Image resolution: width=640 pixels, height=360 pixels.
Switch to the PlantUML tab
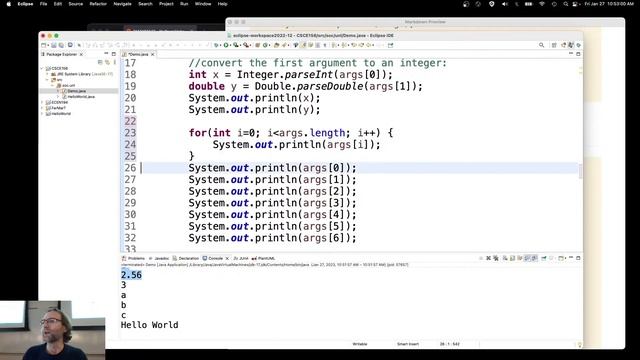264,258
